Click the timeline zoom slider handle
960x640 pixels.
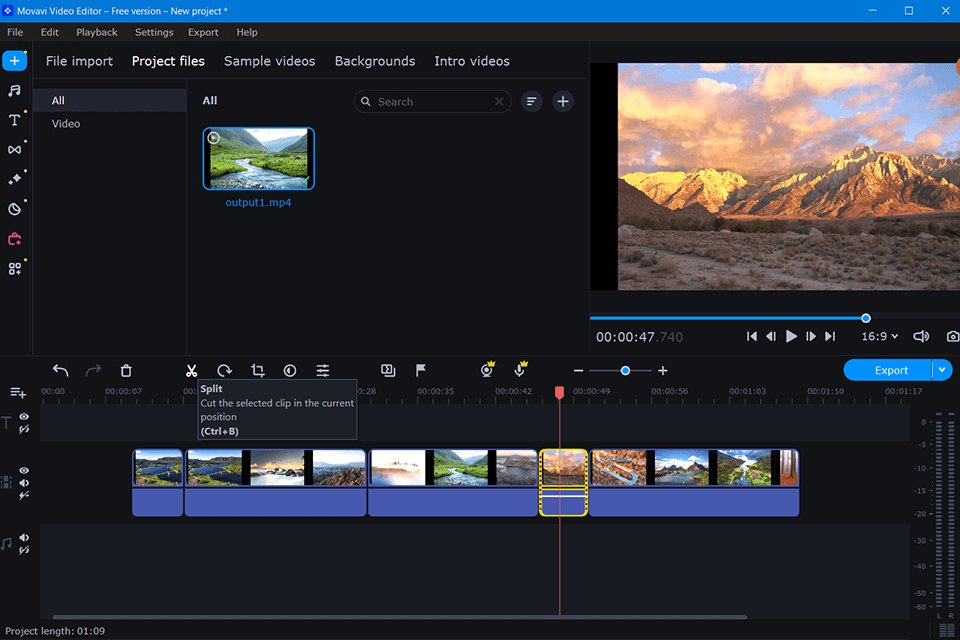pyautogui.click(x=625, y=370)
